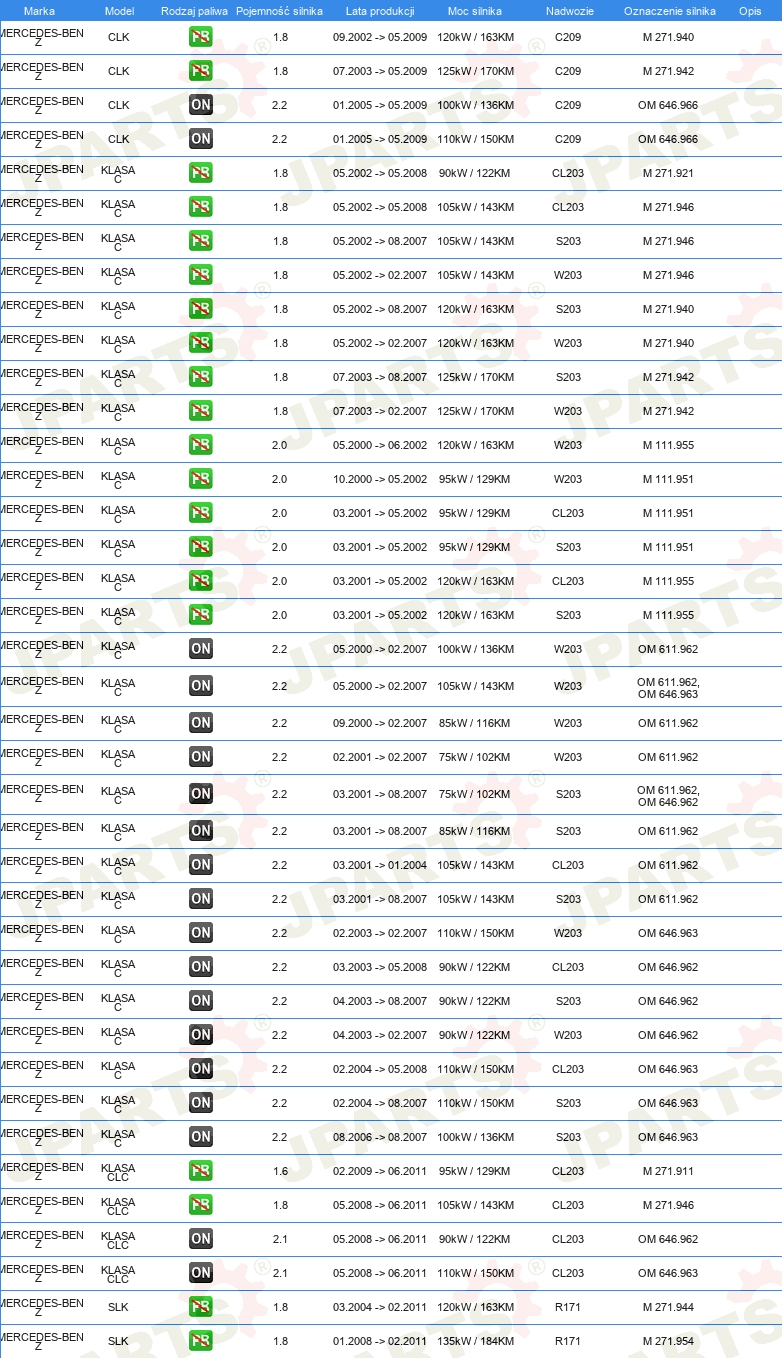The image size is (782, 1358).
Task: Click ON icon in the 09.2000 -> 02.2007 row
Action: coord(201,723)
